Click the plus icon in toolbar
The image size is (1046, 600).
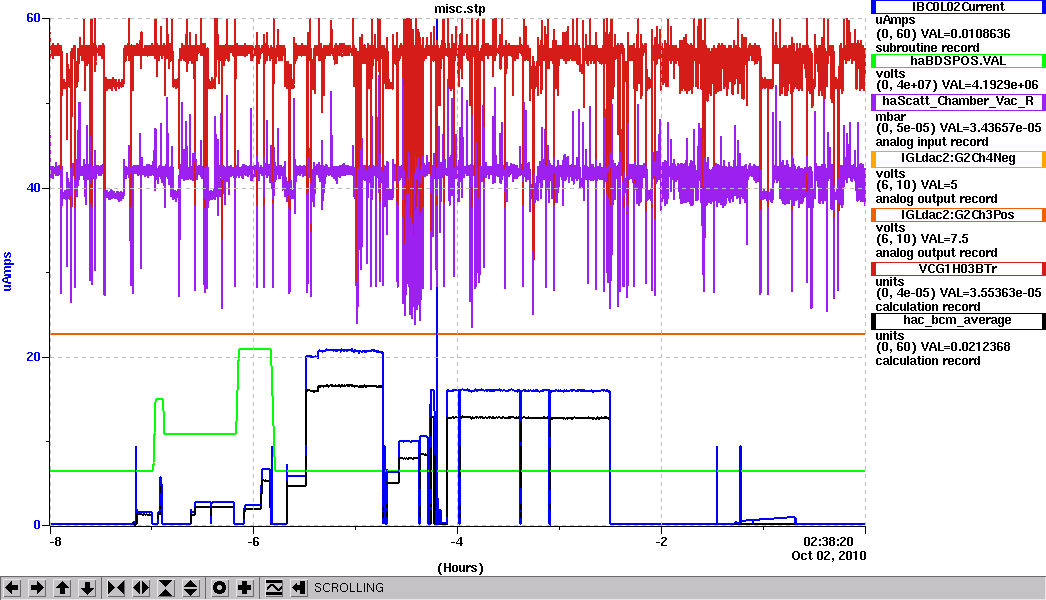245,588
